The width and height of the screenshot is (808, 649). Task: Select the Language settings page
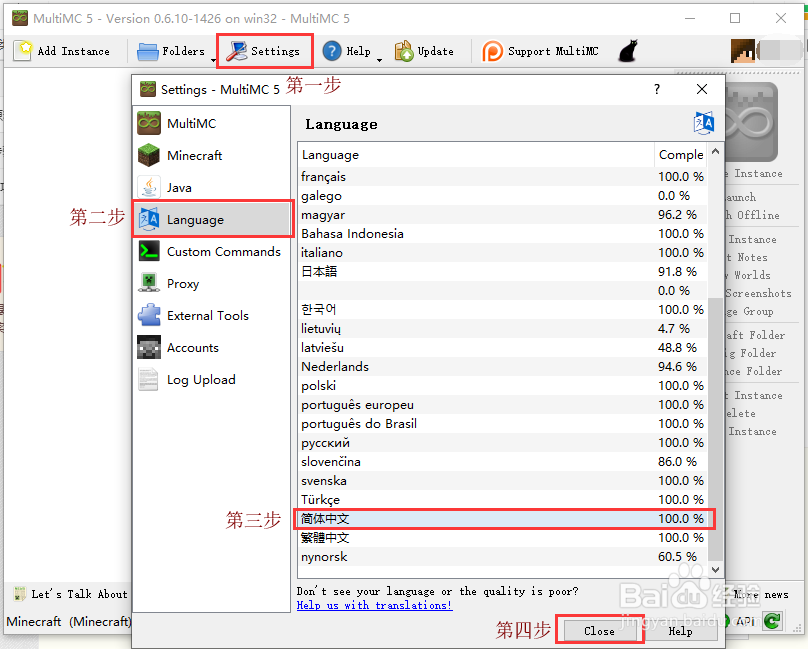click(x=213, y=220)
